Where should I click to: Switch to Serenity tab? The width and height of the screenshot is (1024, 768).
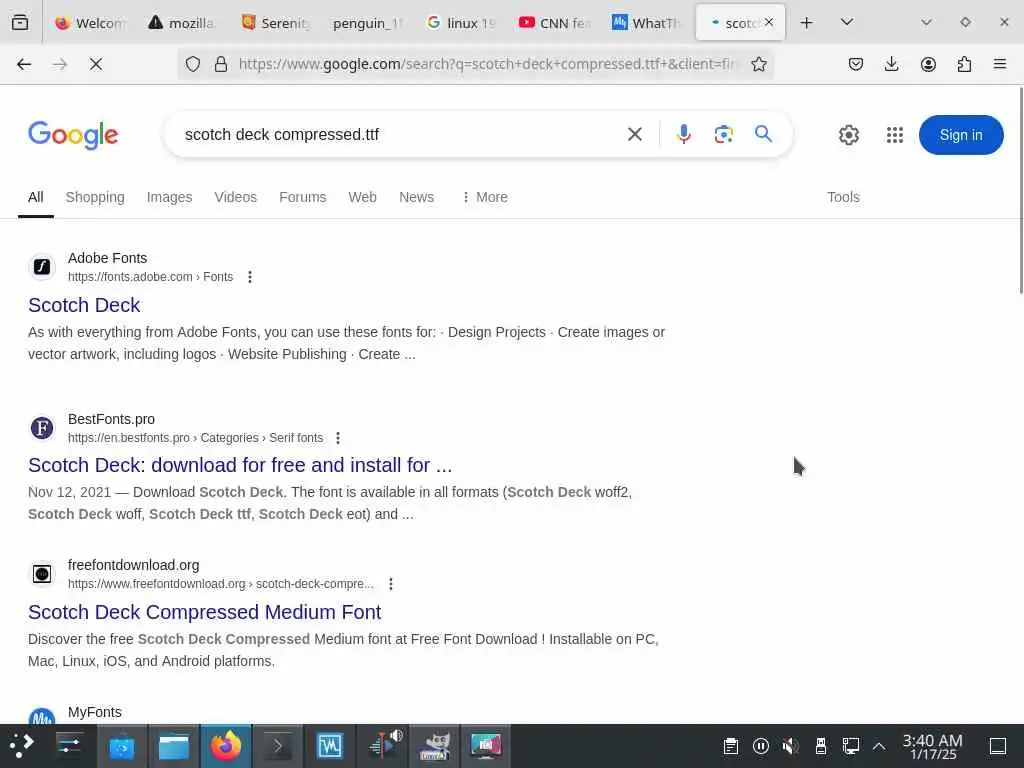(275, 23)
